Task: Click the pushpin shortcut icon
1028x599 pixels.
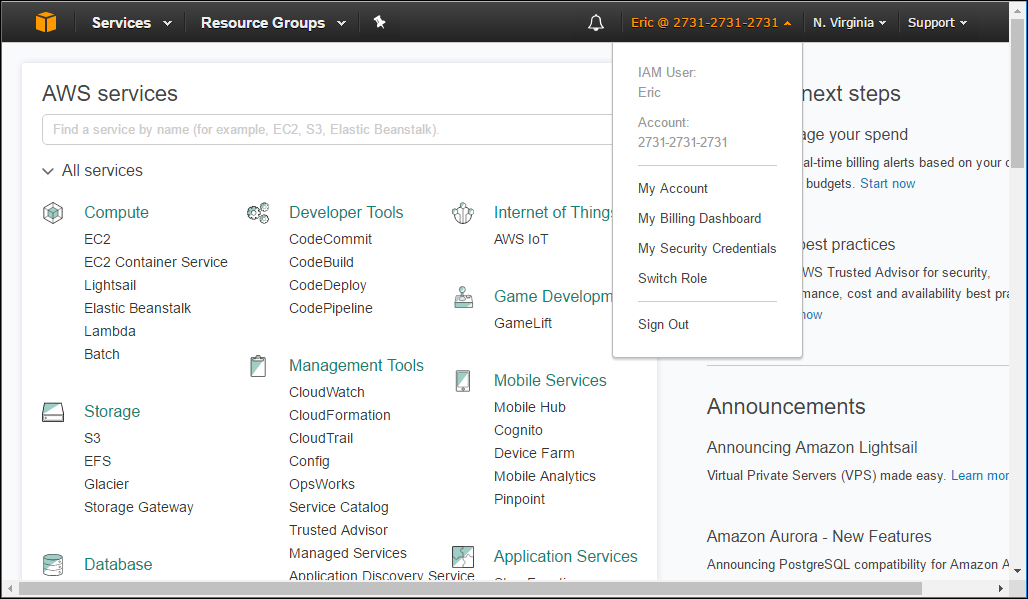Action: [x=380, y=22]
